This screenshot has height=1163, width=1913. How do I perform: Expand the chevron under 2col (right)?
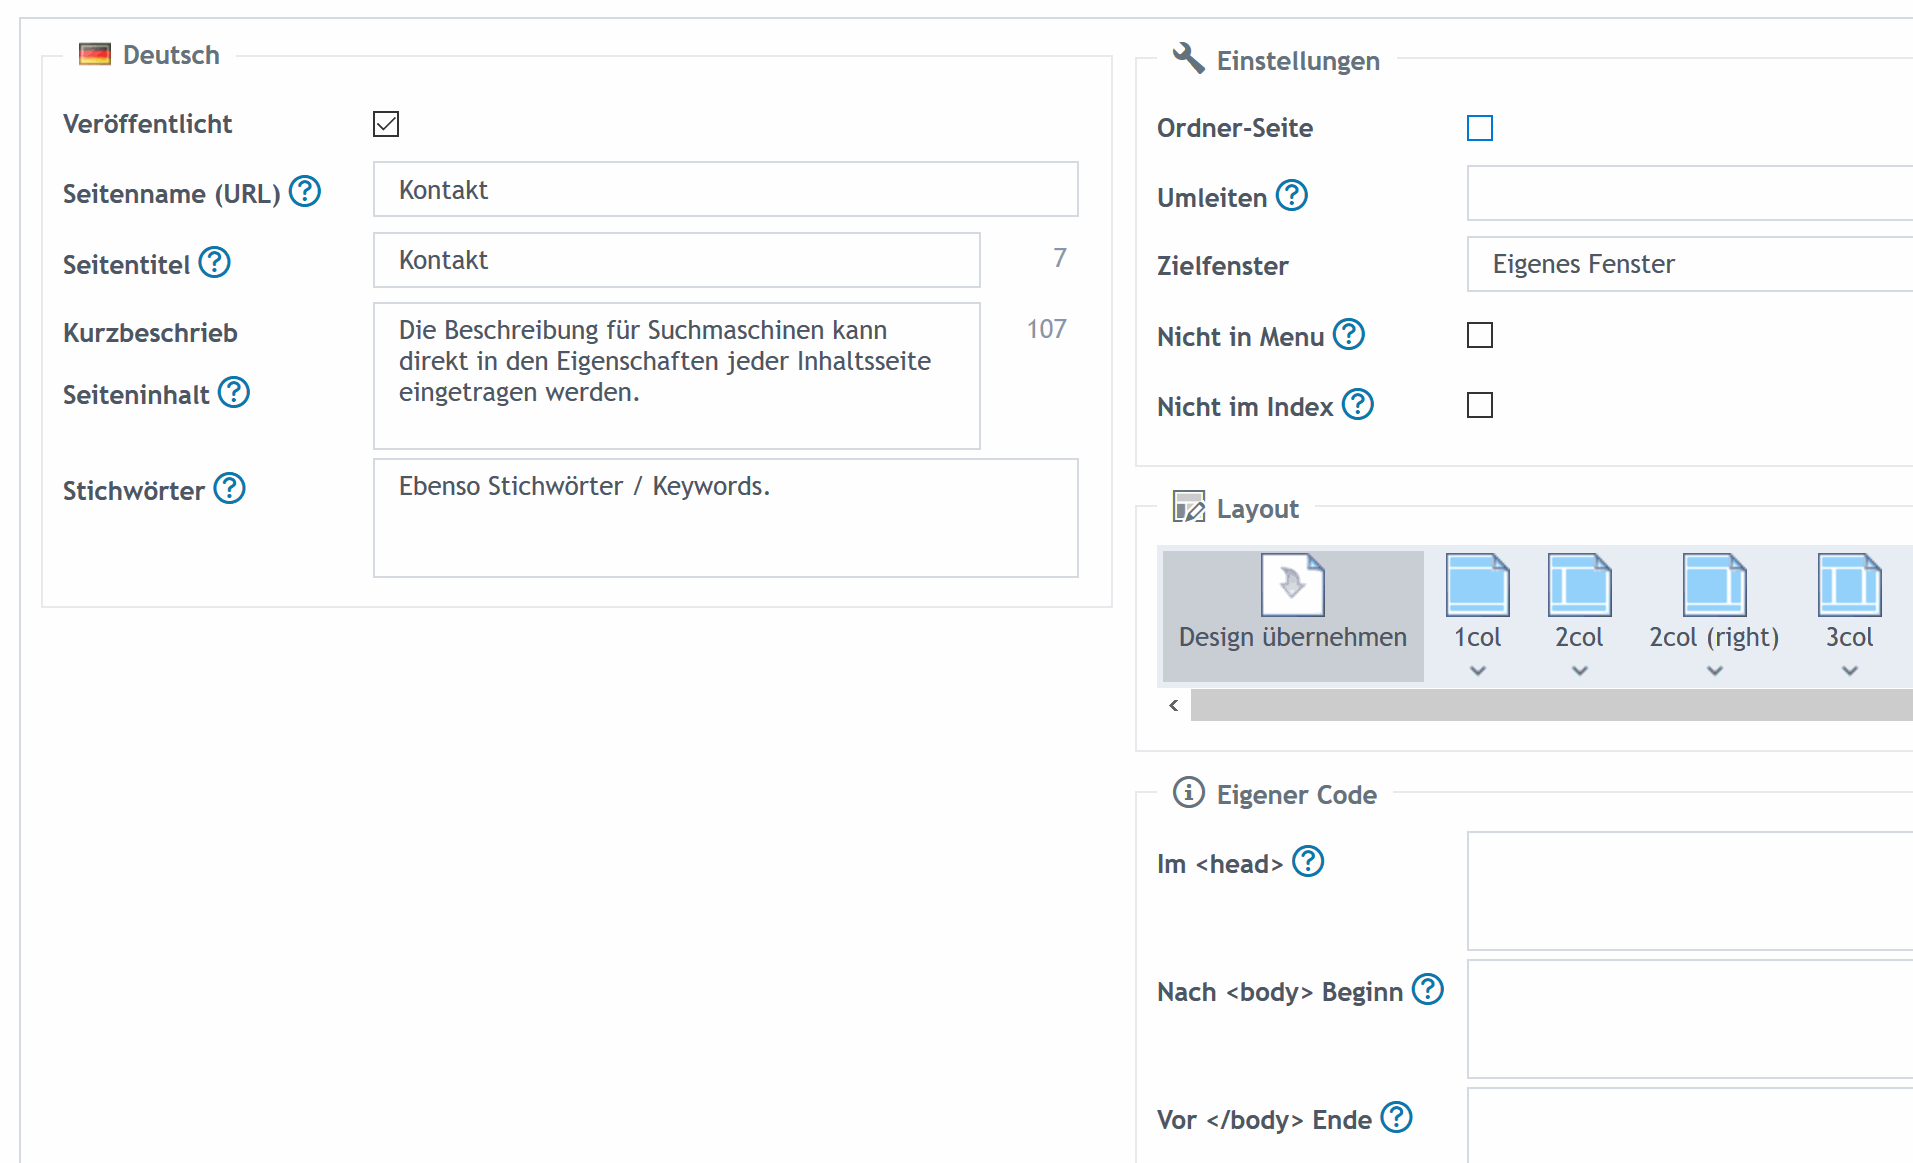1715,671
